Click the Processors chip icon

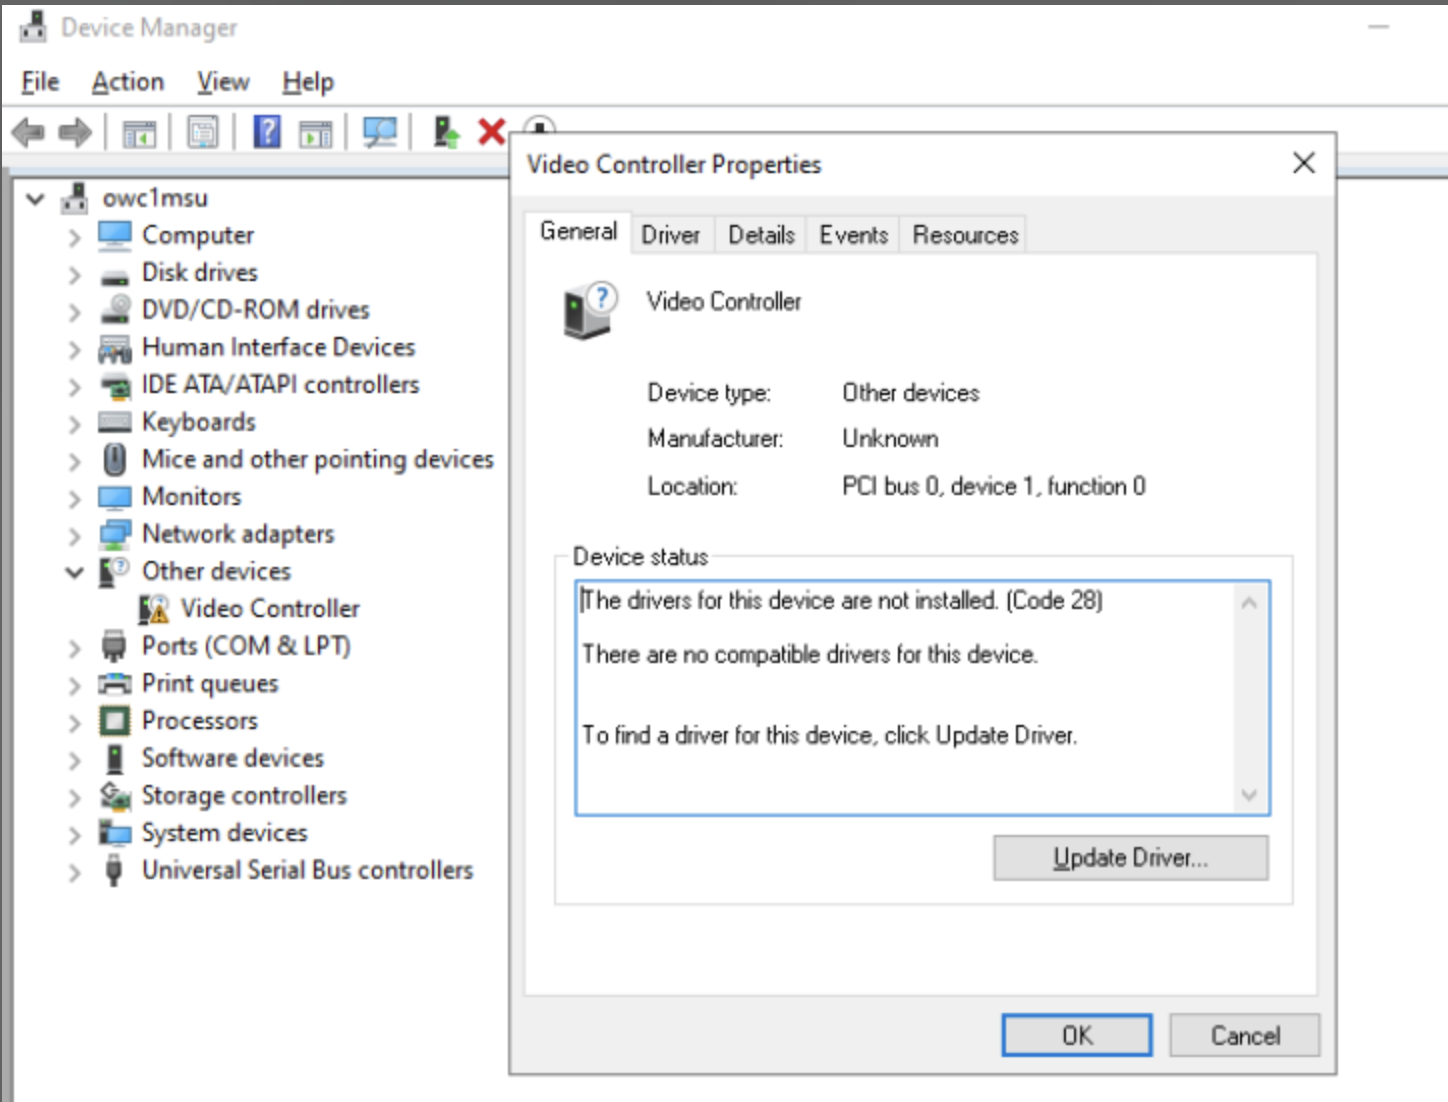click(x=115, y=721)
